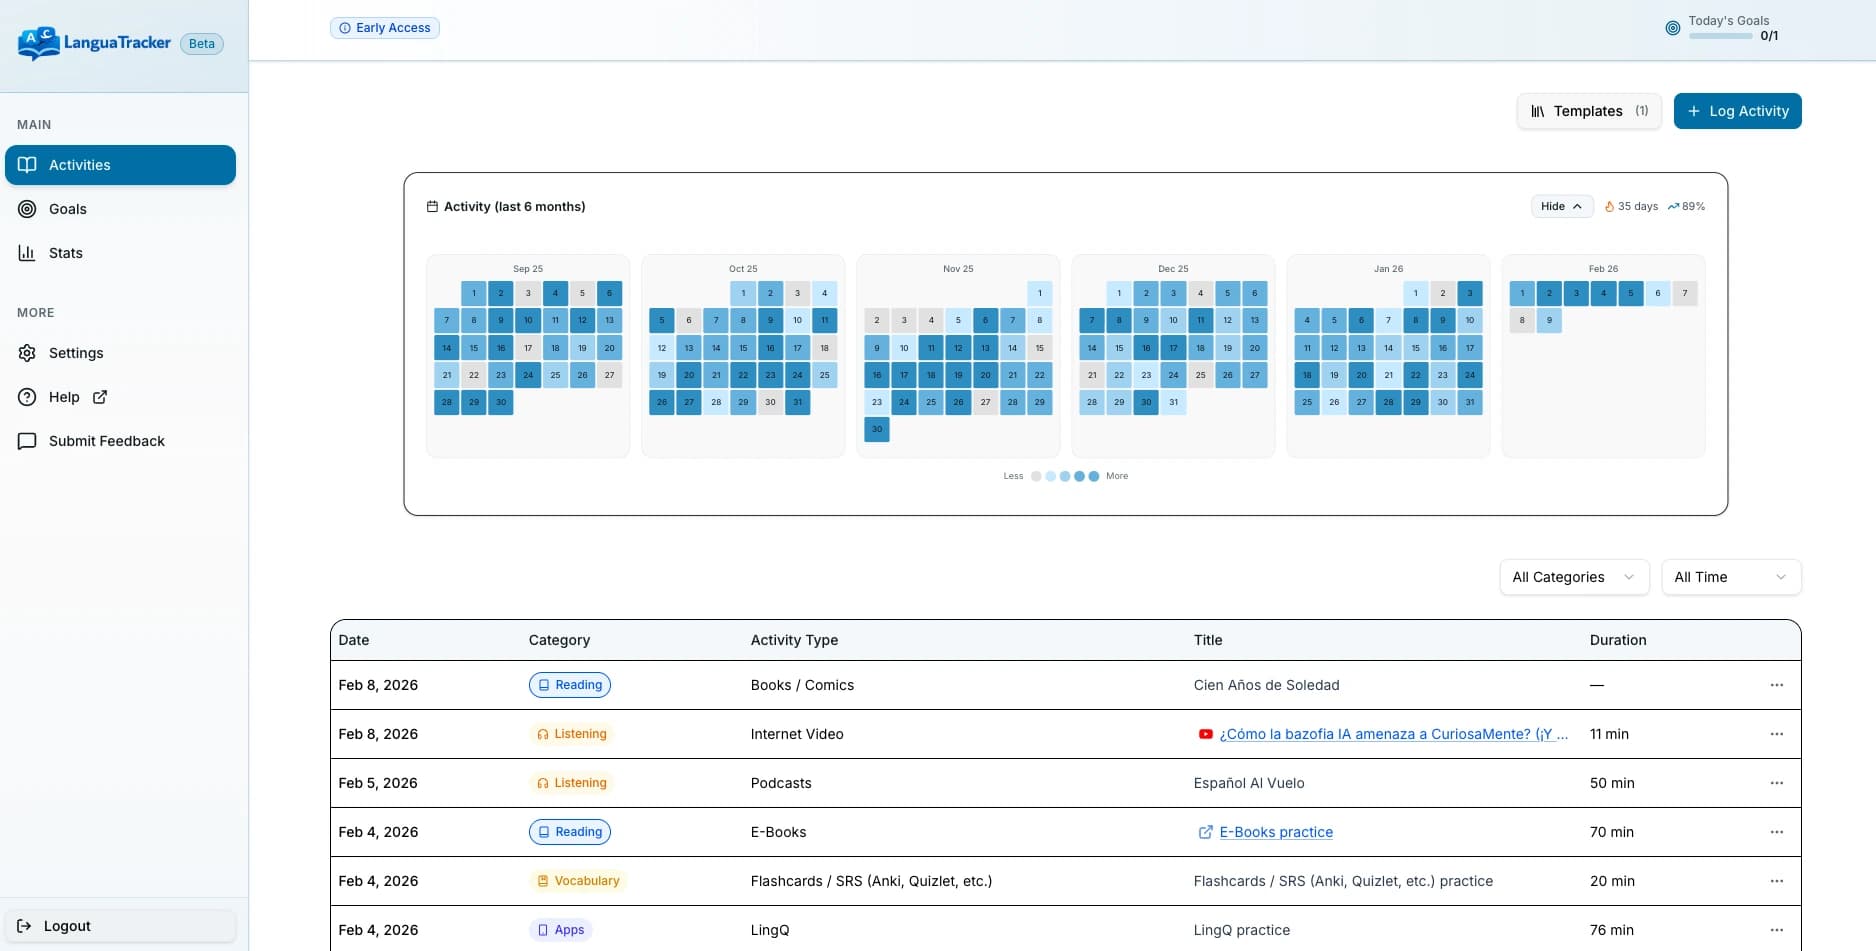Click the Feb 8 cell in the heatmap
This screenshot has height=951, width=1876.
(x=1522, y=320)
